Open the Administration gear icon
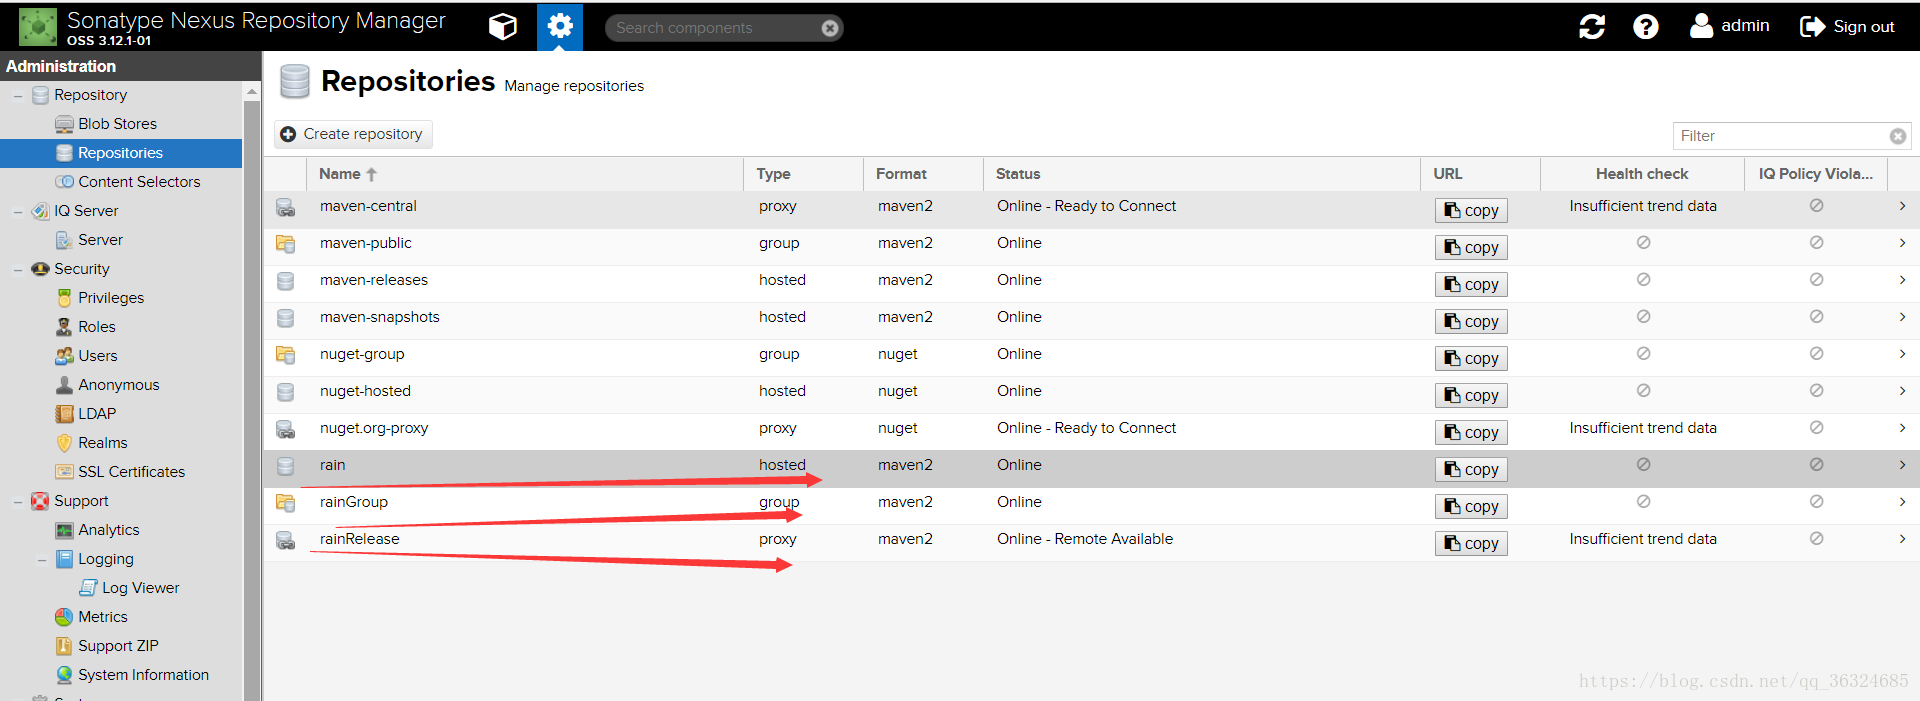The image size is (1920, 701). (x=560, y=27)
